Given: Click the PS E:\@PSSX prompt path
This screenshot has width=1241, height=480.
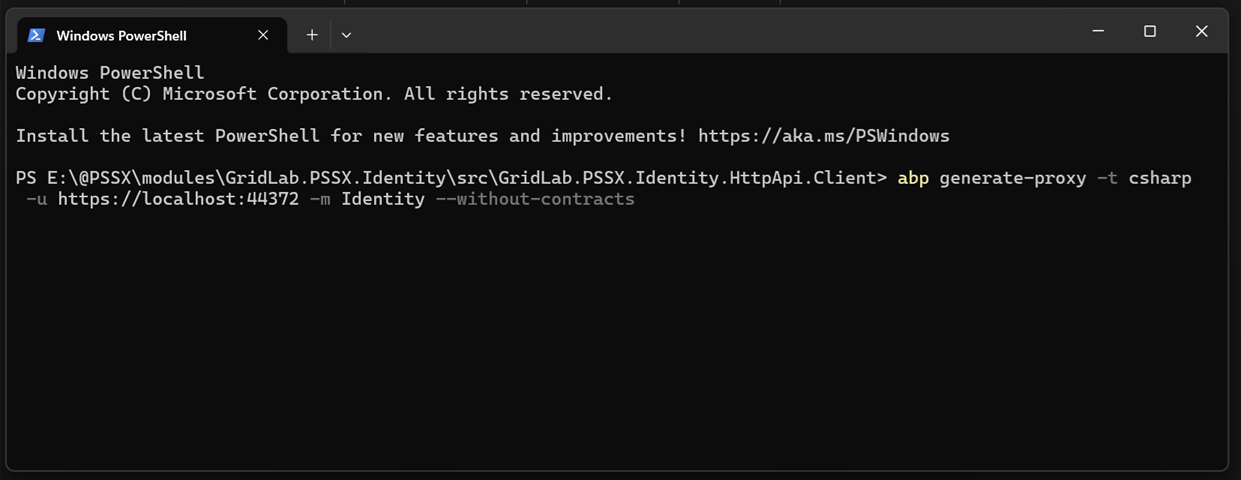Looking at the screenshot, I should 451,178.
